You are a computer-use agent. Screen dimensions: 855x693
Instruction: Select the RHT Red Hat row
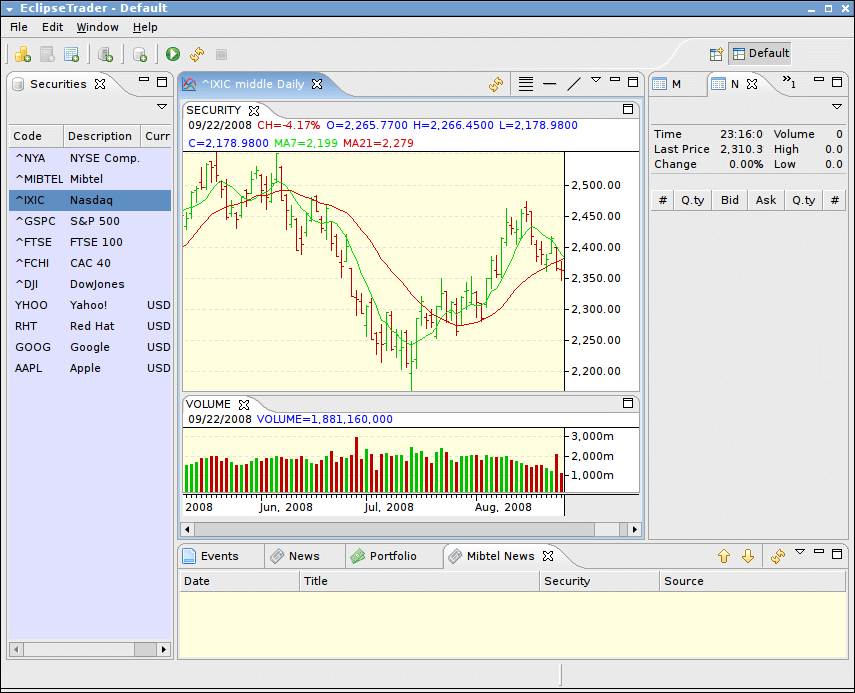point(90,326)
